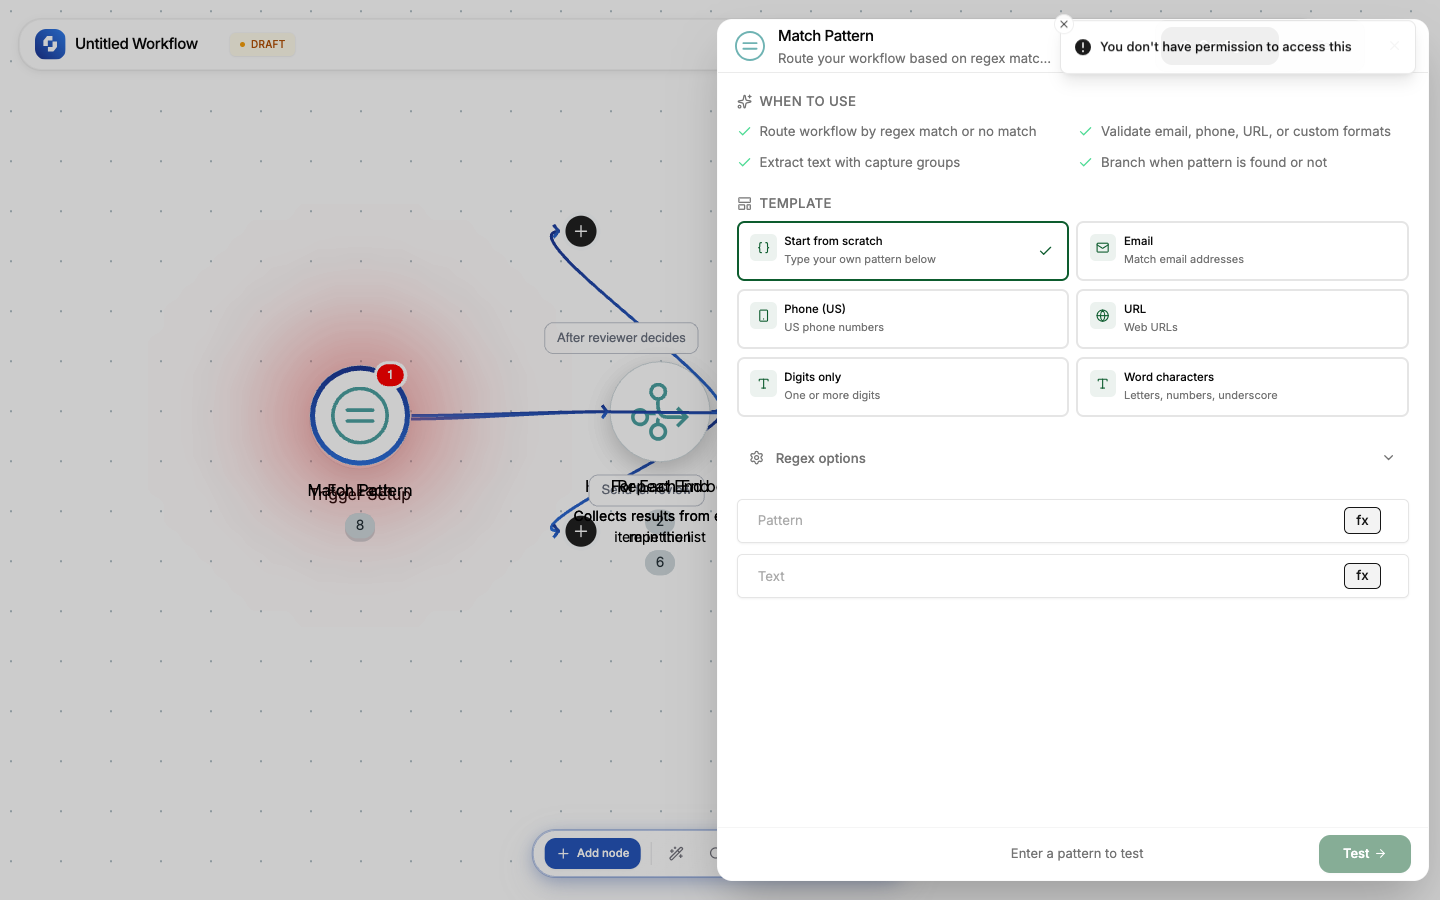The width and height of the screenshot is (1440, 900).
Task: Select the URL template card
Action: pos(1242,318)
